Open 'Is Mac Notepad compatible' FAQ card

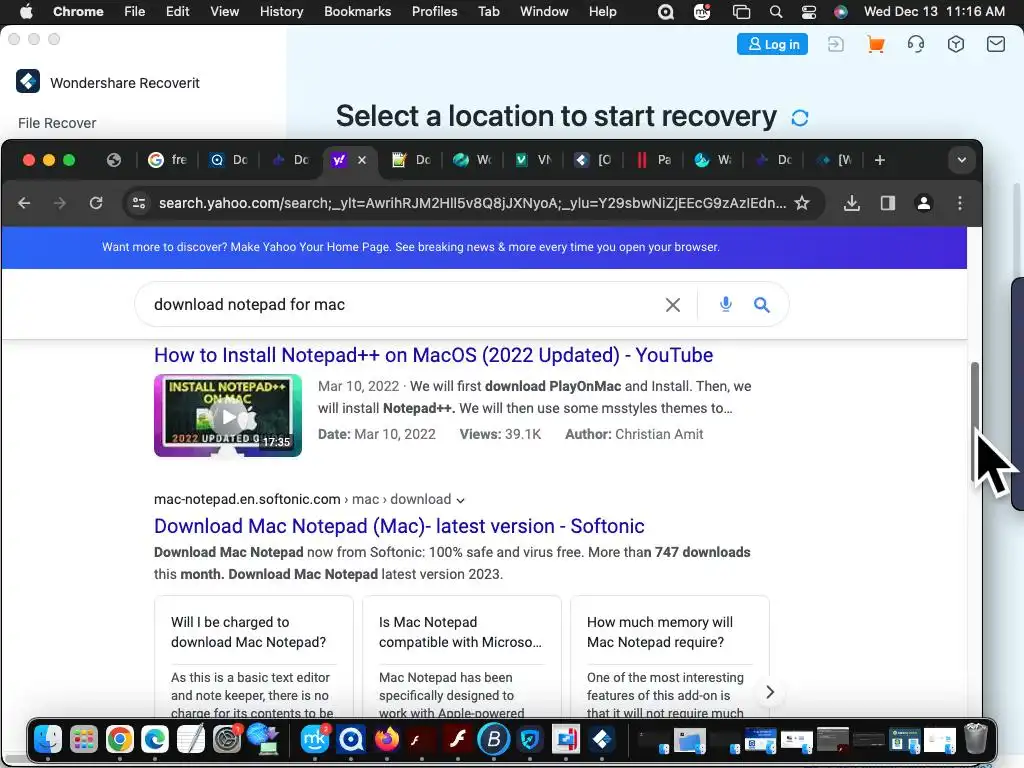(462, 656)
